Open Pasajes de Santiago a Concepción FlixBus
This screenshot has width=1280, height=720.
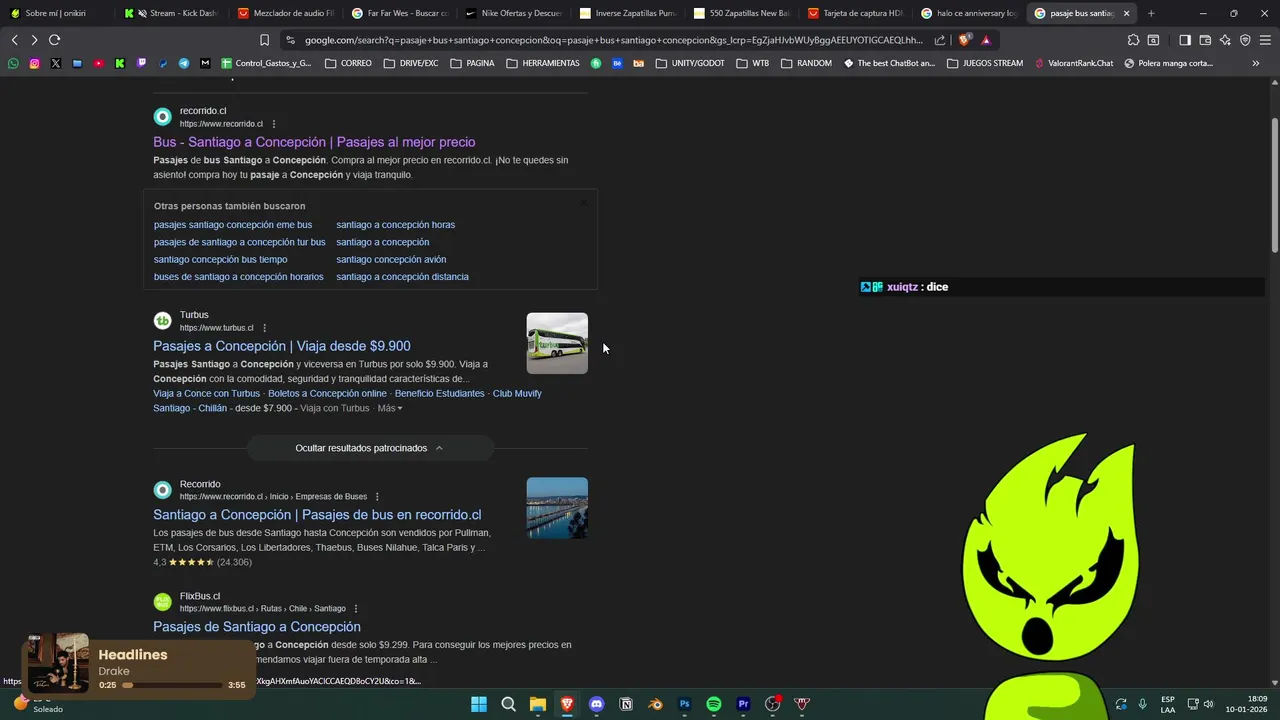(257, 627)
